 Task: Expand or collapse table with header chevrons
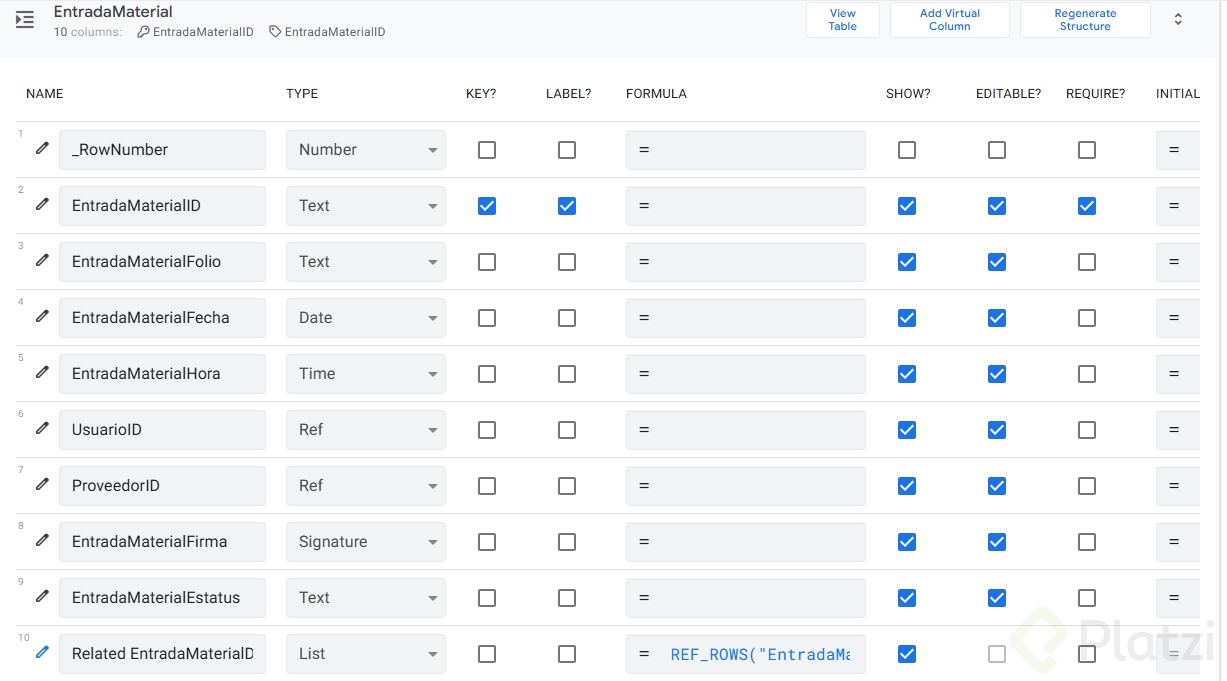coord(1178,20)
